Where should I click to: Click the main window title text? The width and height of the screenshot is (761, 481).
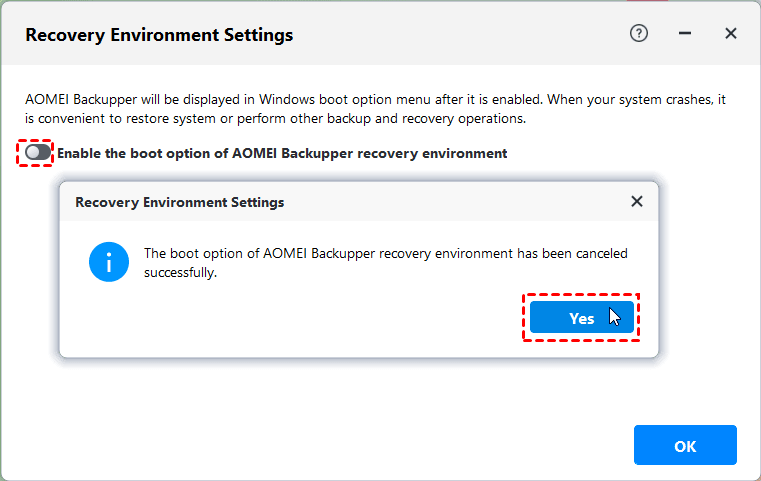click(x=159, y=35)
